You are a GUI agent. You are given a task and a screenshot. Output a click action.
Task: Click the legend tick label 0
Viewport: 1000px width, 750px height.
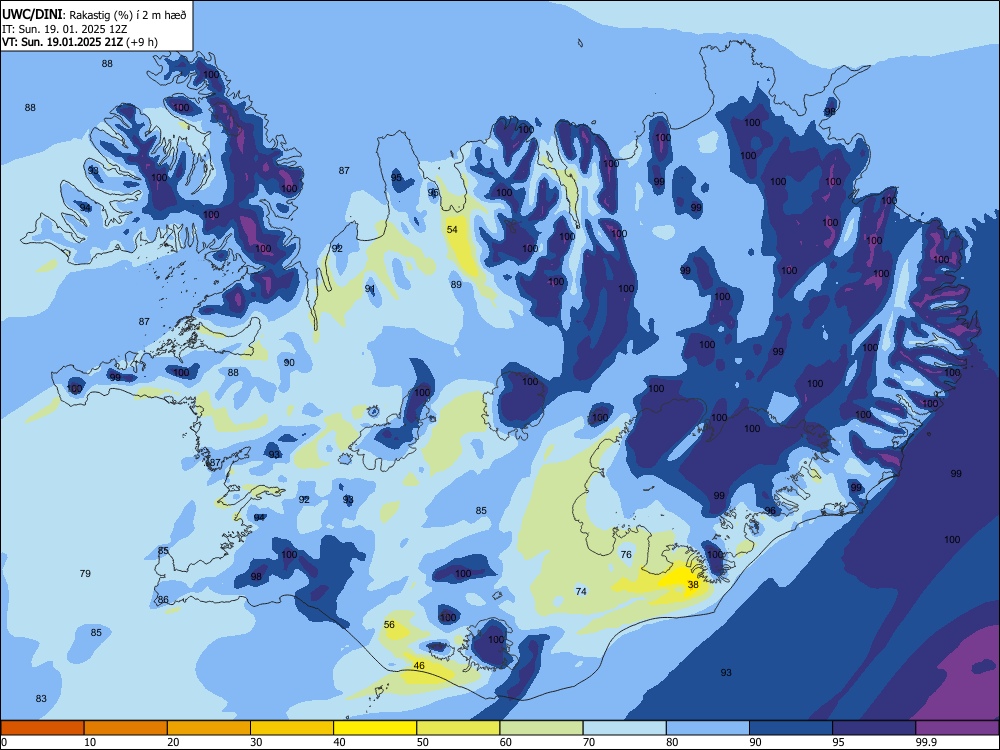pyautogui.click(x=4, y=742)
